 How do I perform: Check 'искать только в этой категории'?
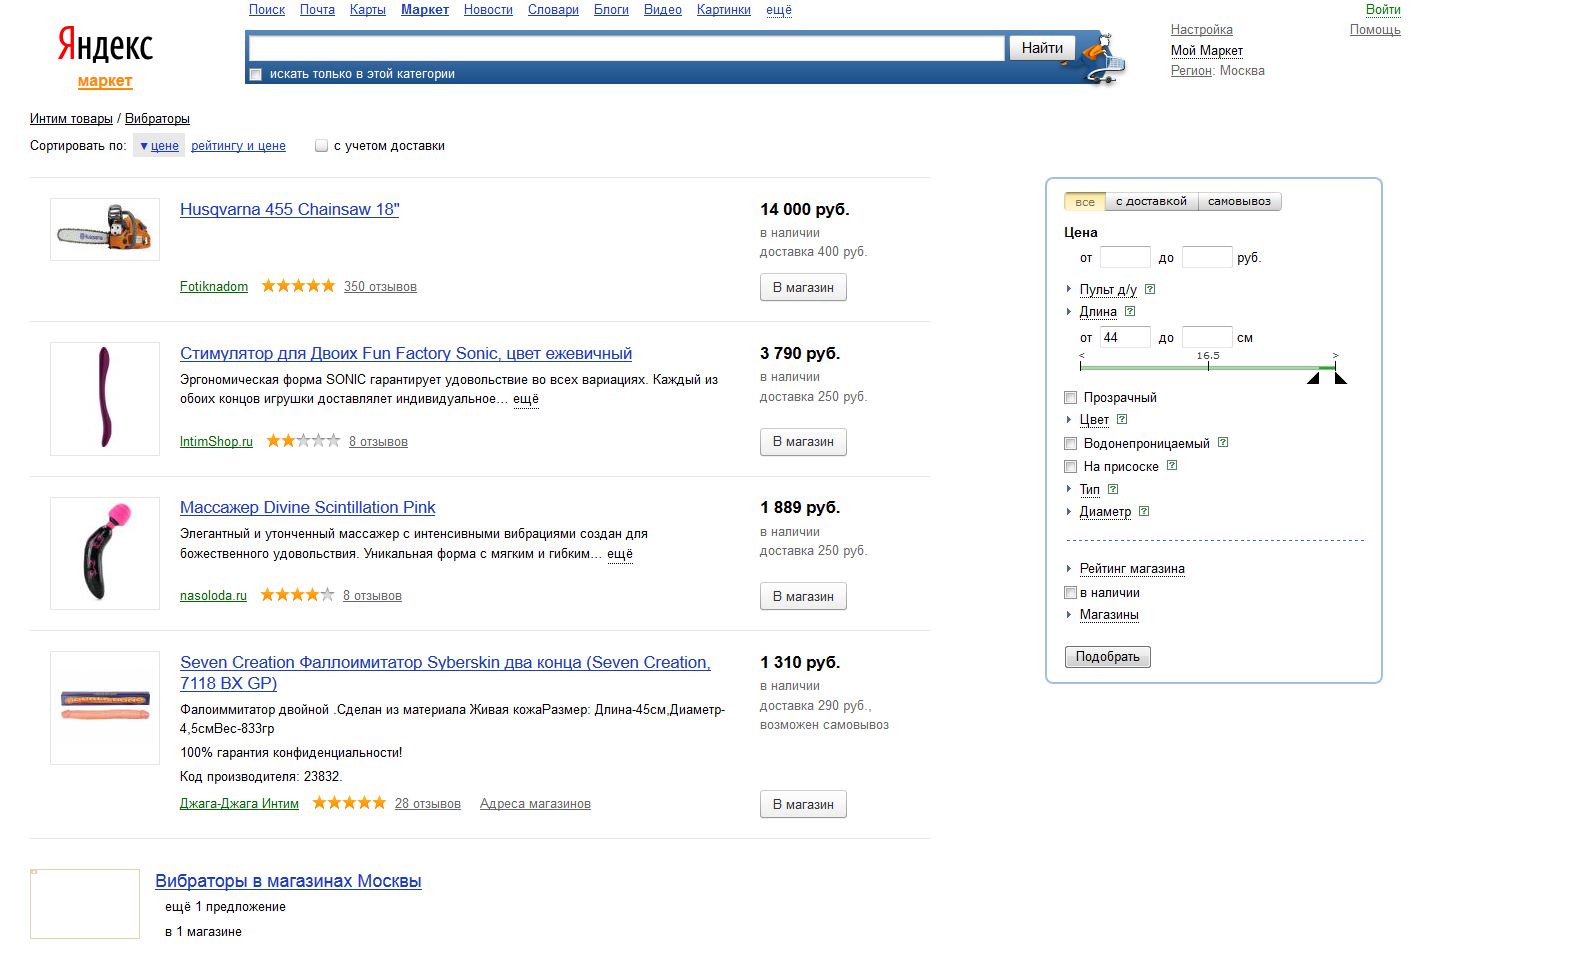click(x=256, y=74)
